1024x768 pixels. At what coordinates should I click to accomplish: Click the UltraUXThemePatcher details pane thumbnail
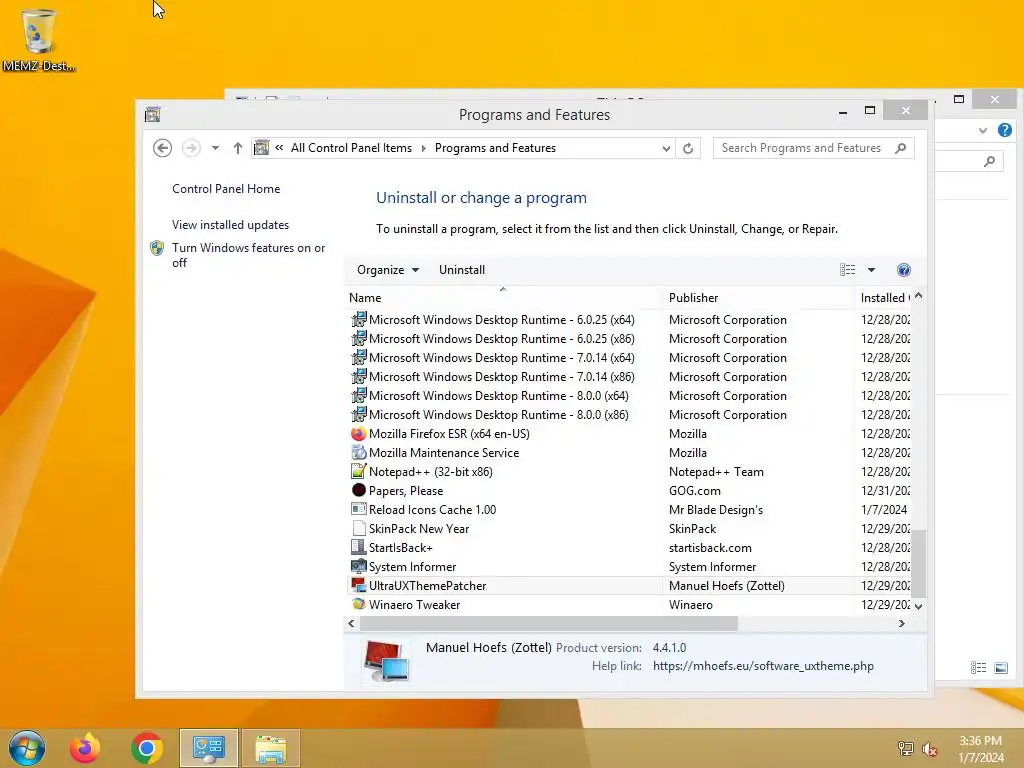point(387,660)
